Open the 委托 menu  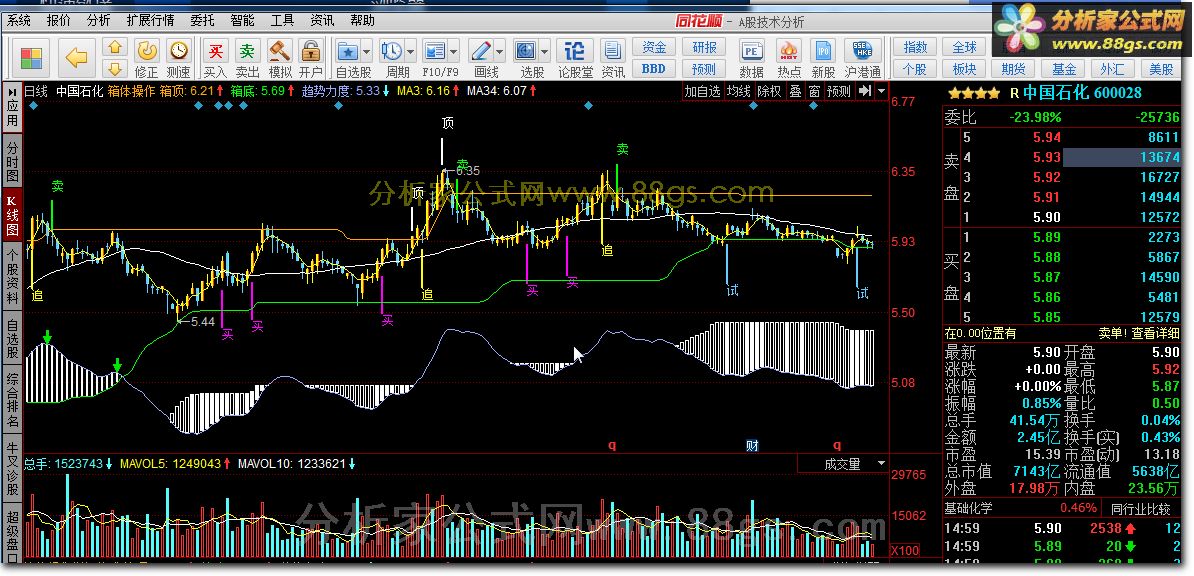coord(202,21)
